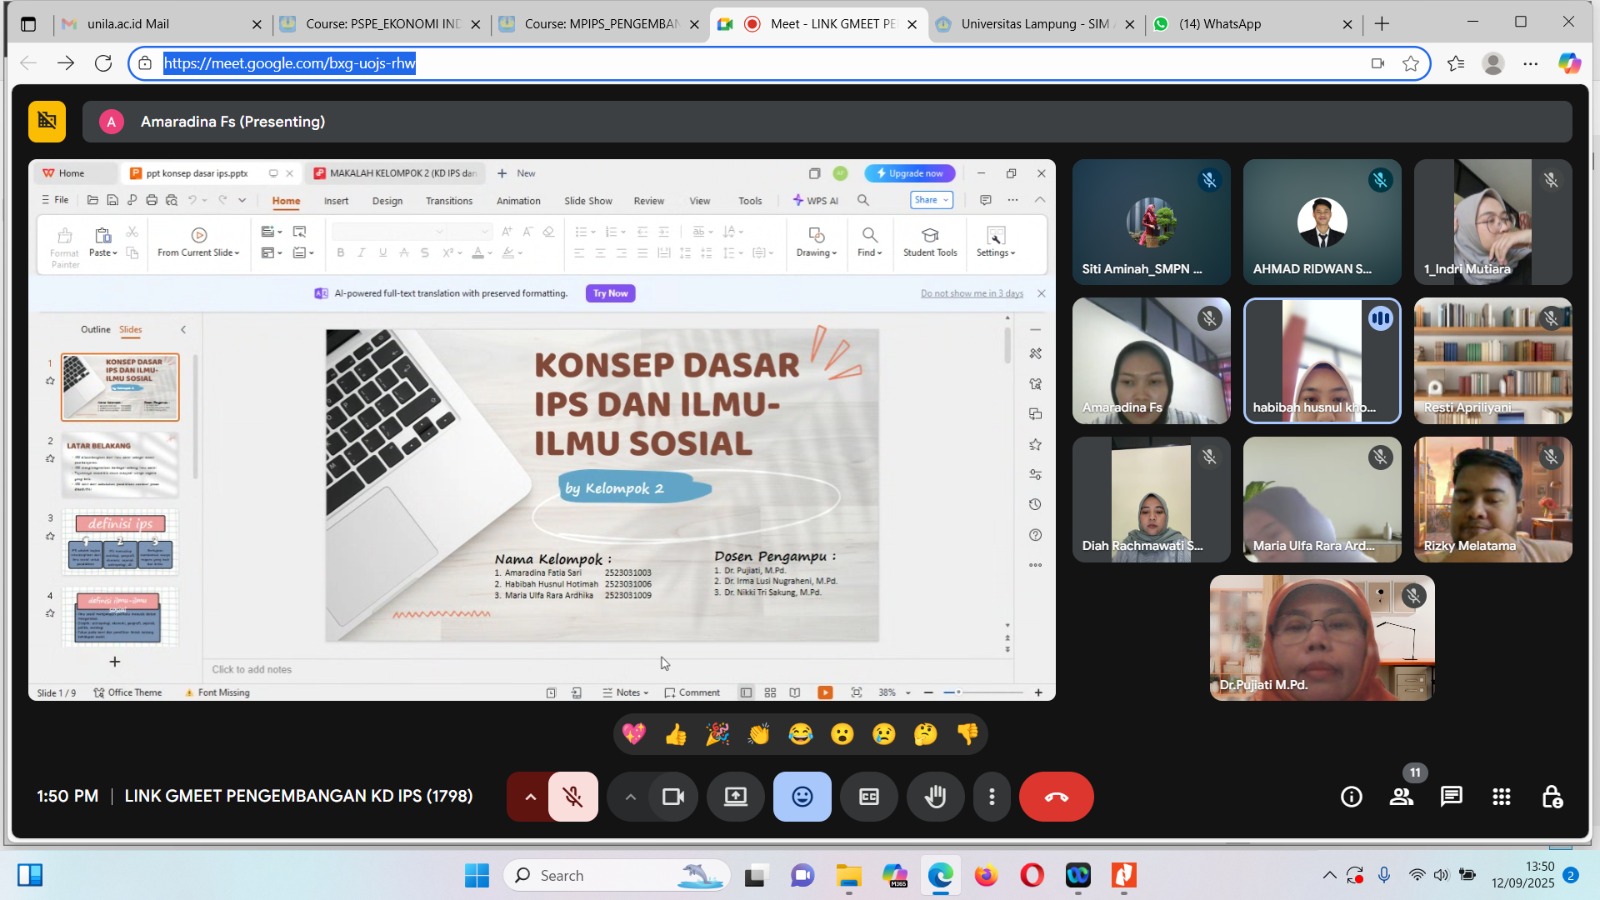
Task: Open chat with everyone
Action: click(x=1451, y=797)
